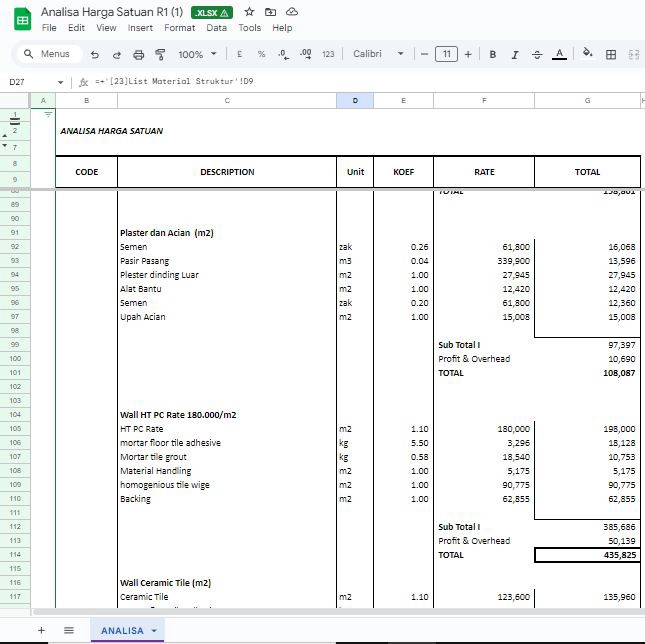645x644 pixels.
Task: Select row 104 header
Action: [15, 415]
